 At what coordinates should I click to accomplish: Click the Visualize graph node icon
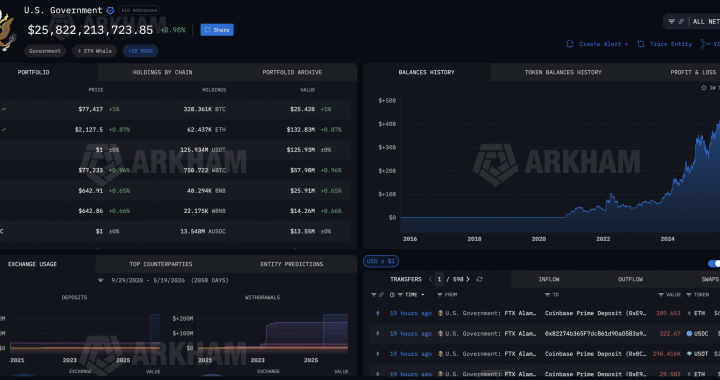(705, 44)
